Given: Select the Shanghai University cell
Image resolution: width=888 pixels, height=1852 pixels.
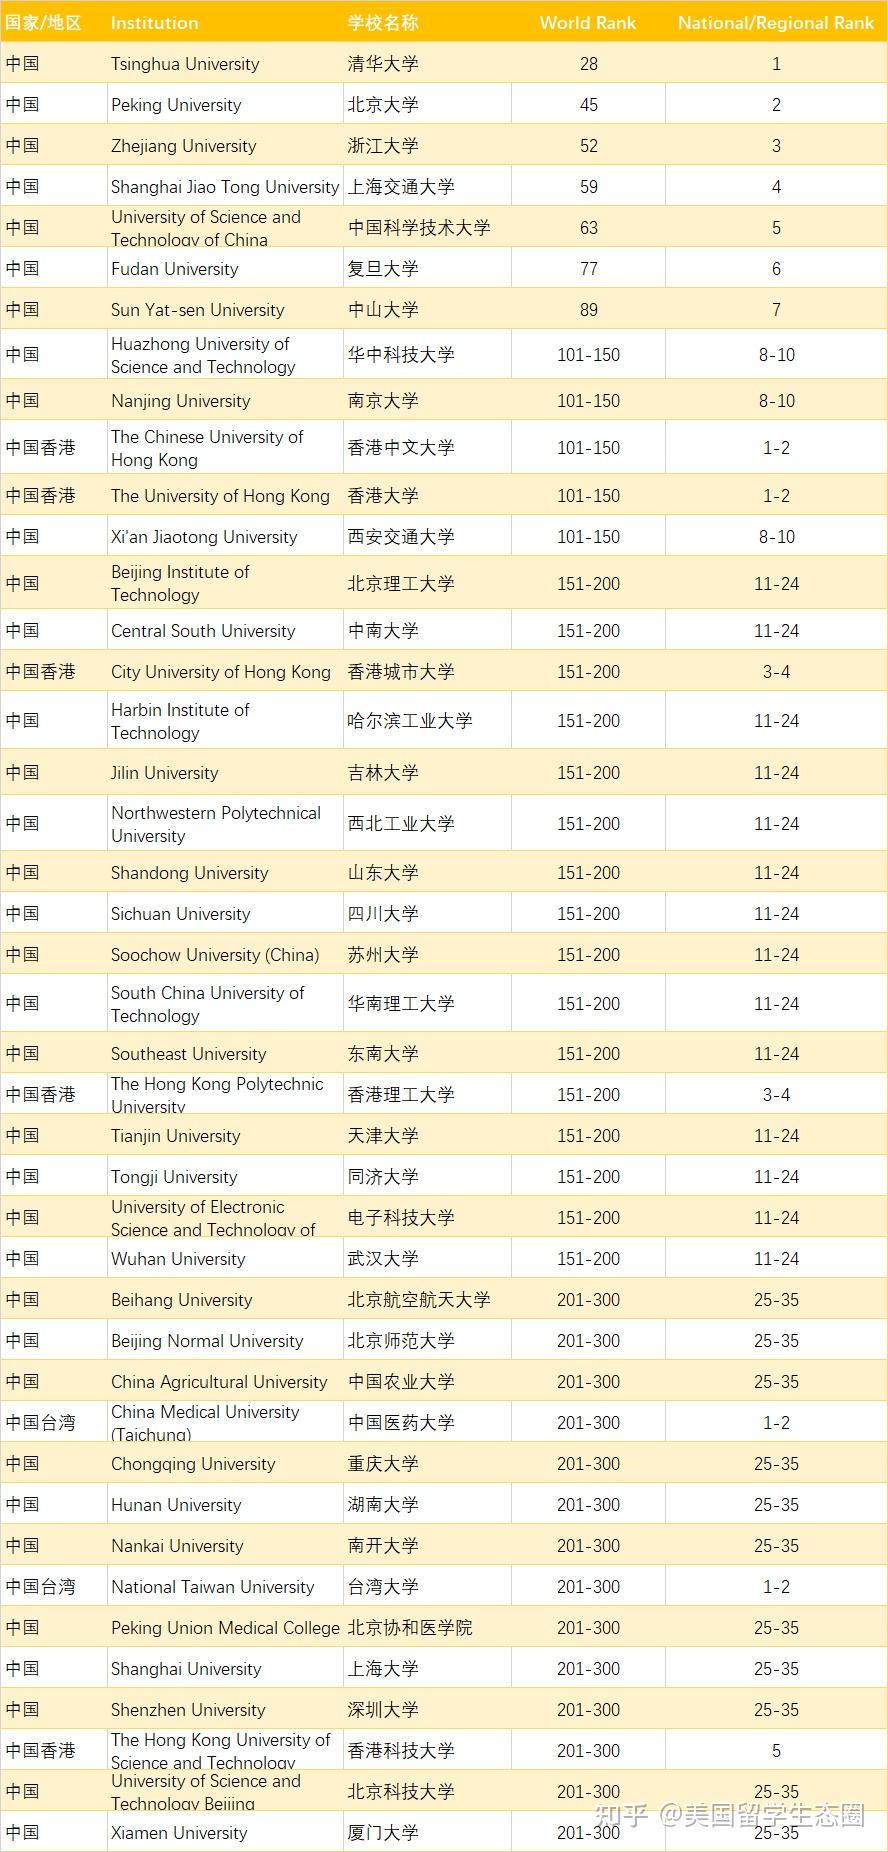Looking at the screenshot, I should (225, 1669).
